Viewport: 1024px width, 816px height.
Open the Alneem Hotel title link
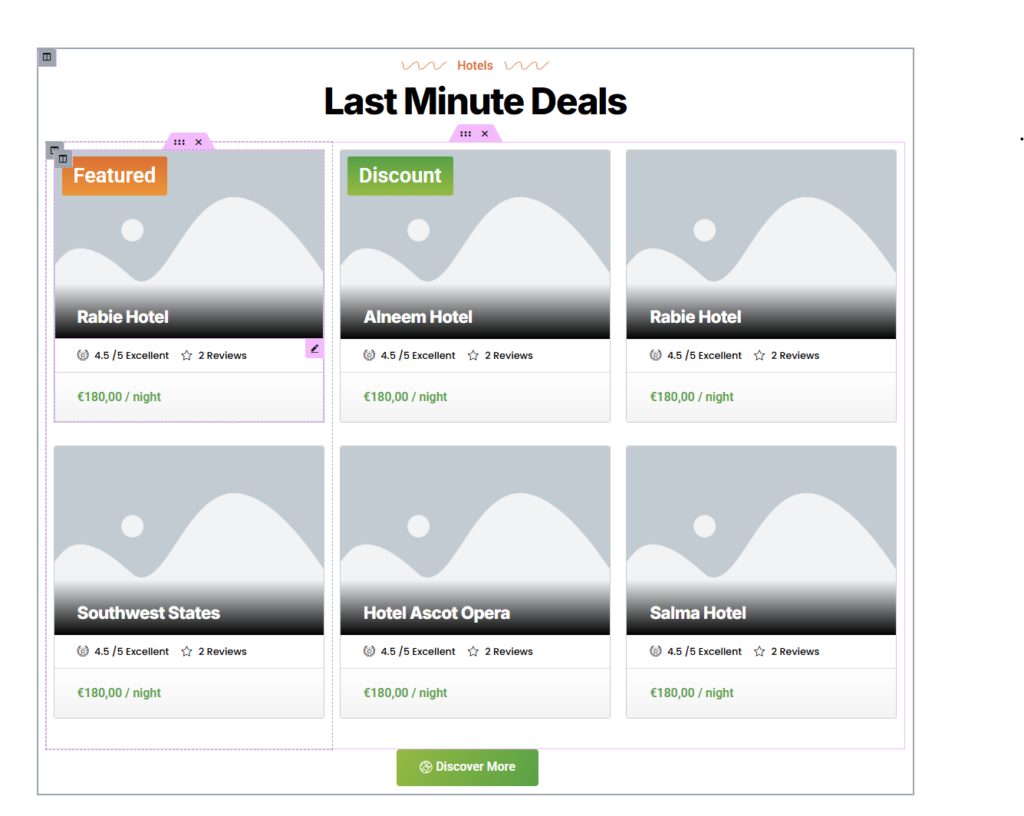[418, 317]
